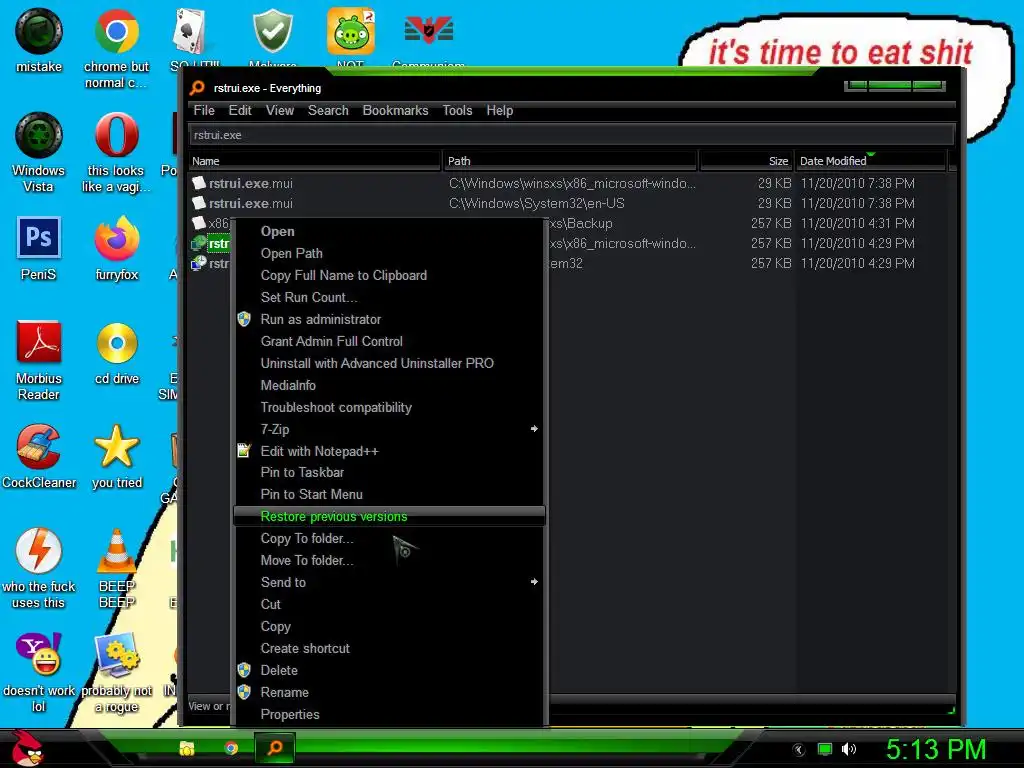This screenshot has height=768, width=1024.
Task: Click the volume speaker tray icon
Action: [x=848, y=749]
